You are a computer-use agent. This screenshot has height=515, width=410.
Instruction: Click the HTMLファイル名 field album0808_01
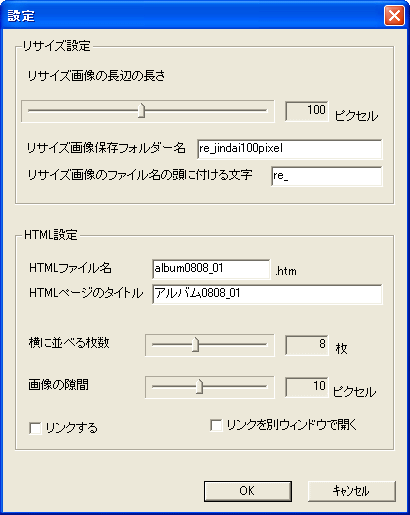pyautogui.click(x=211, y=269)
